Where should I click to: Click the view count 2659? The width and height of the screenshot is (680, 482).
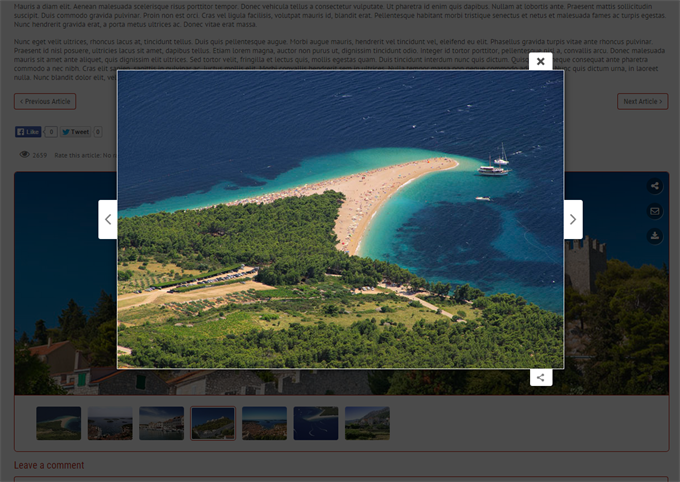tap(40, 155)
